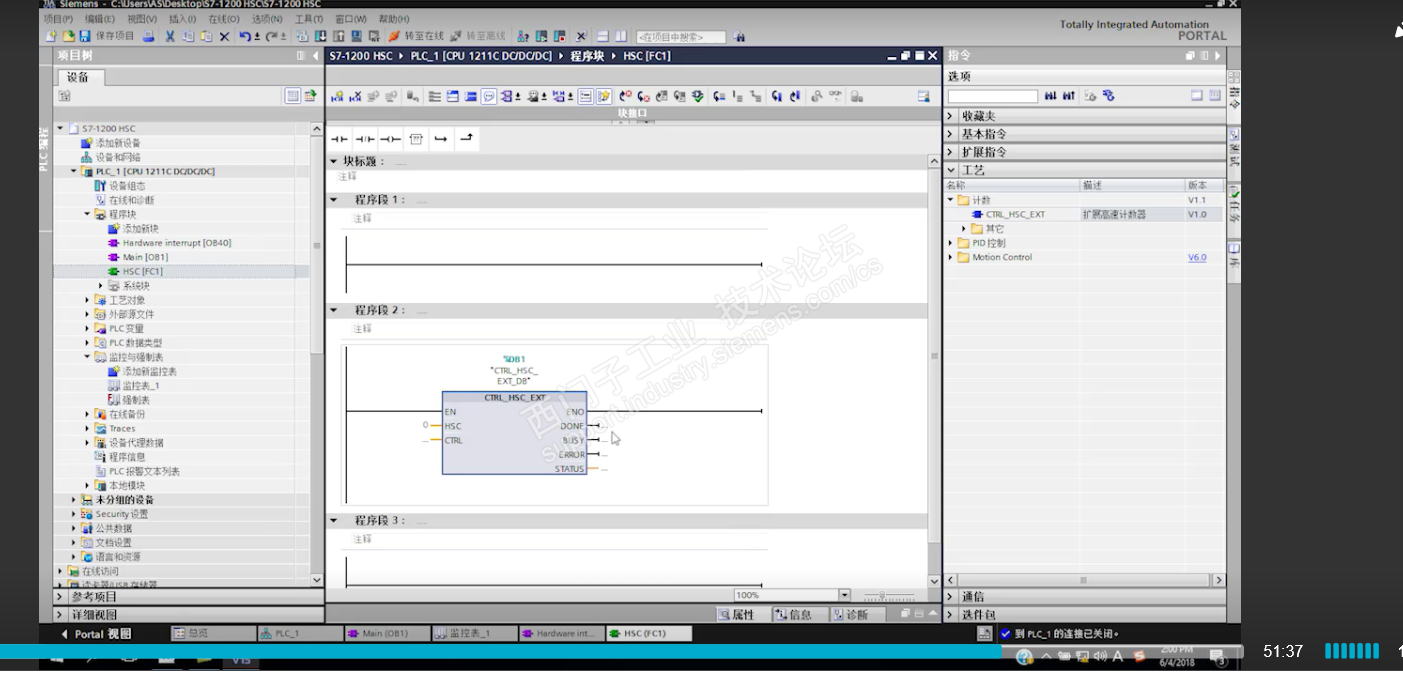Click 转至离线 go offline button
The width and height of the screenshot is (1403, 687).
479,36
